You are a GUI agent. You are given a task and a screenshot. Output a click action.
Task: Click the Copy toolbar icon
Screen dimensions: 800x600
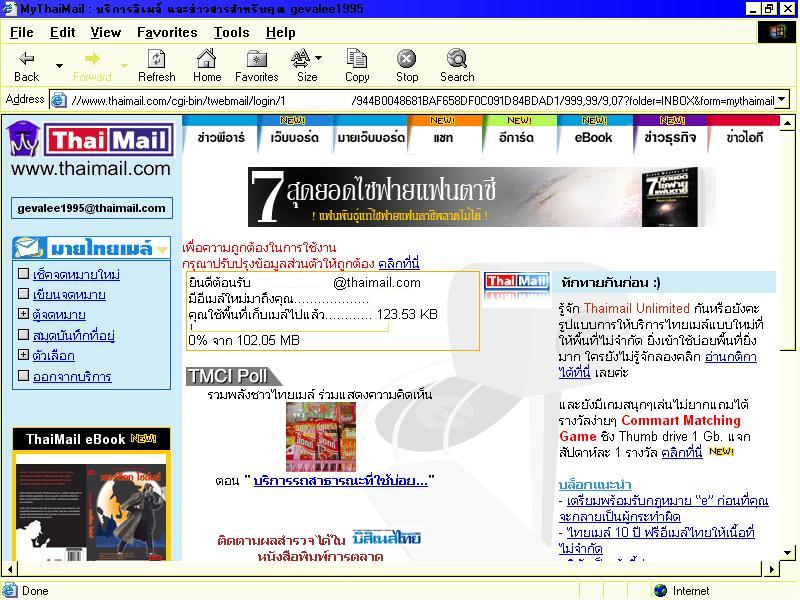tap(357, 63)
